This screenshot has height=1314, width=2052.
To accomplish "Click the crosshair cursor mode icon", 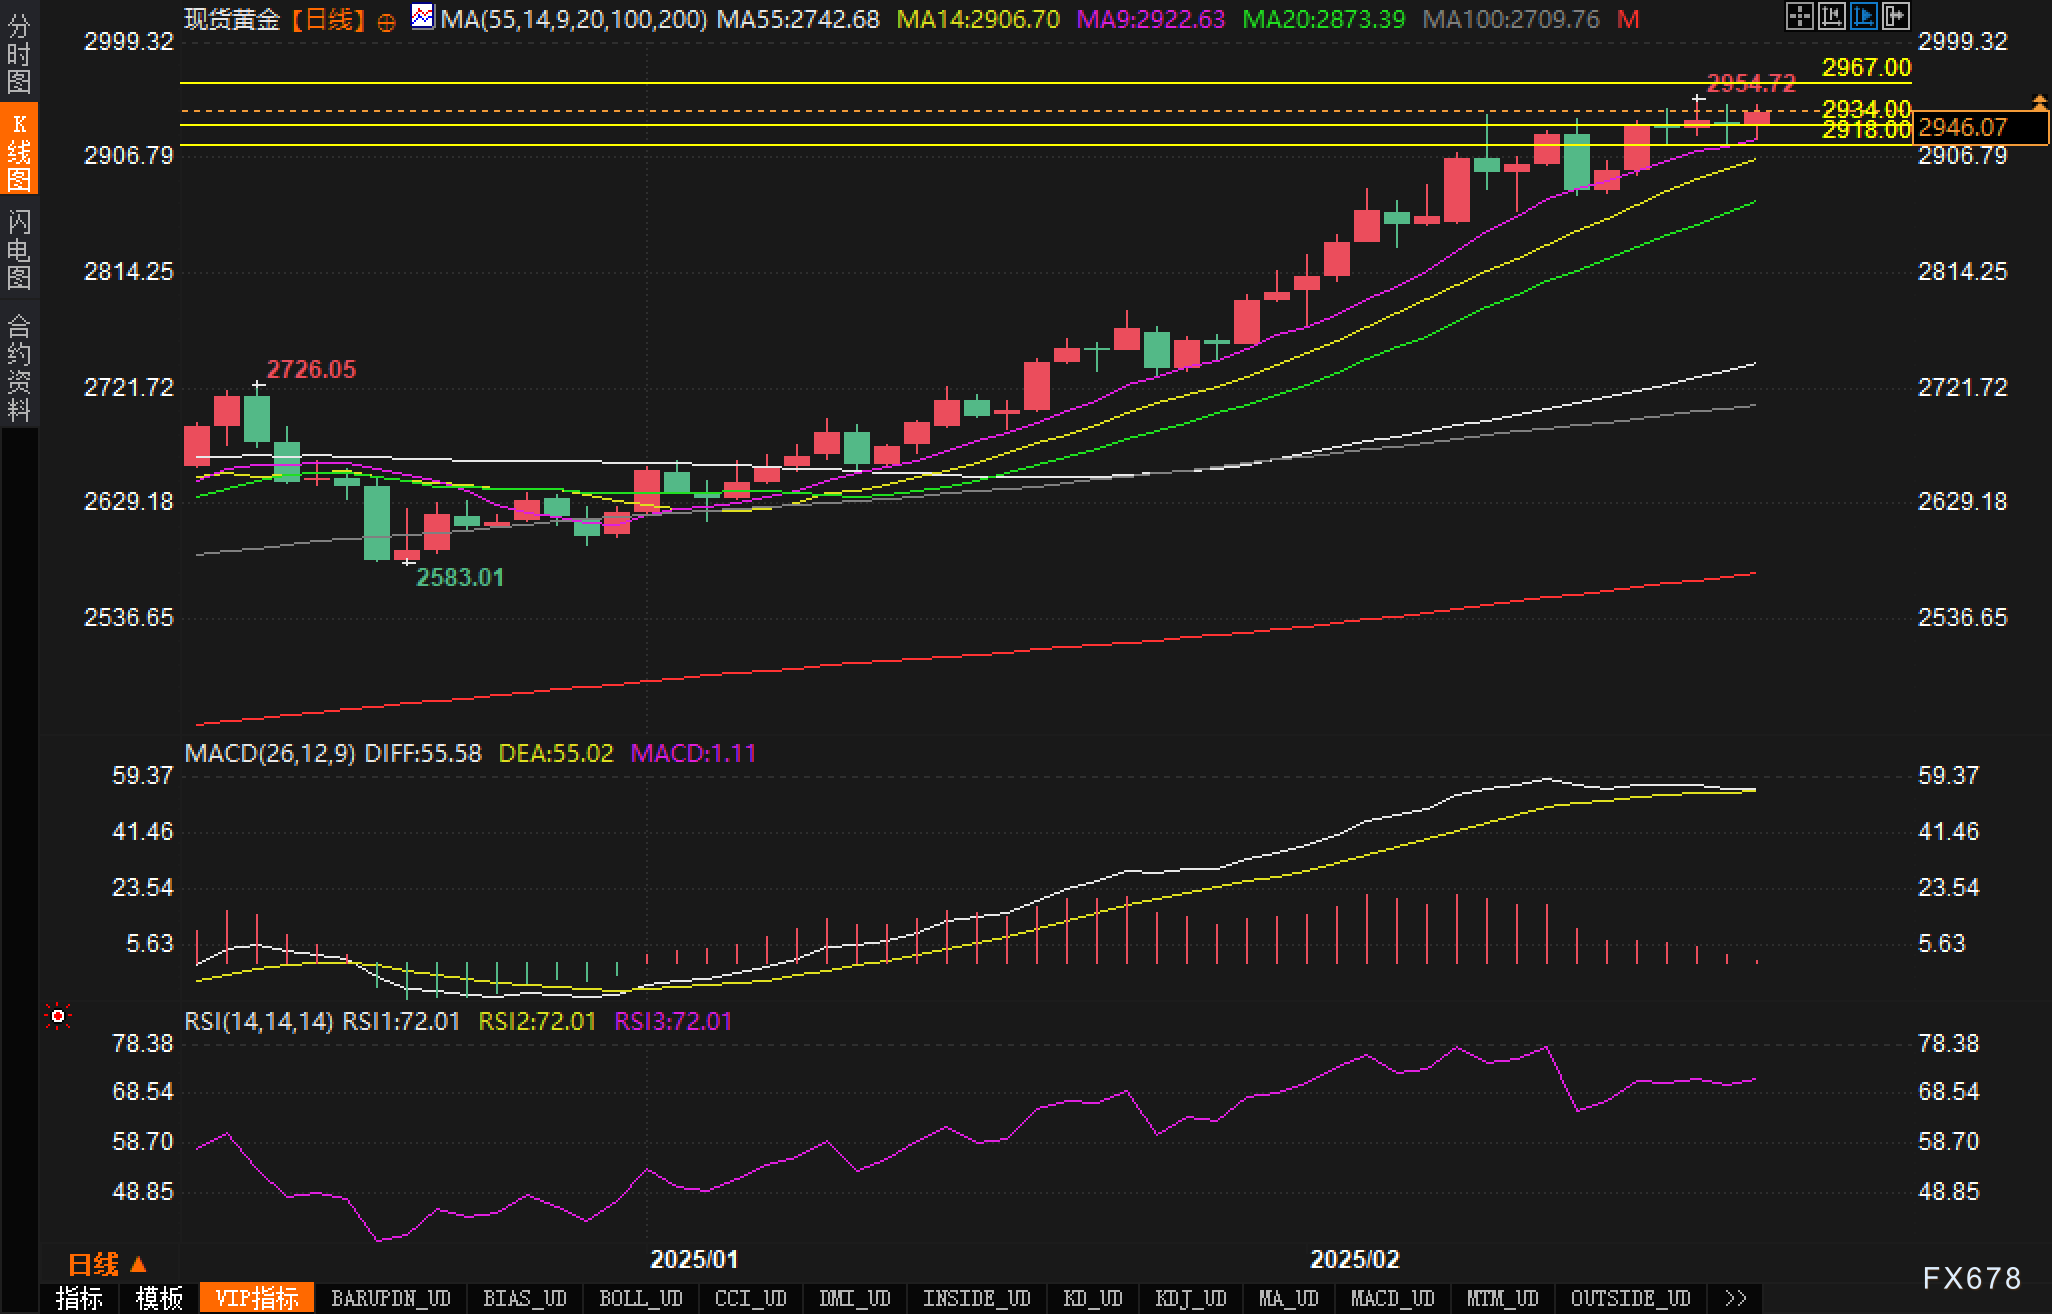I will point(1799,16).
